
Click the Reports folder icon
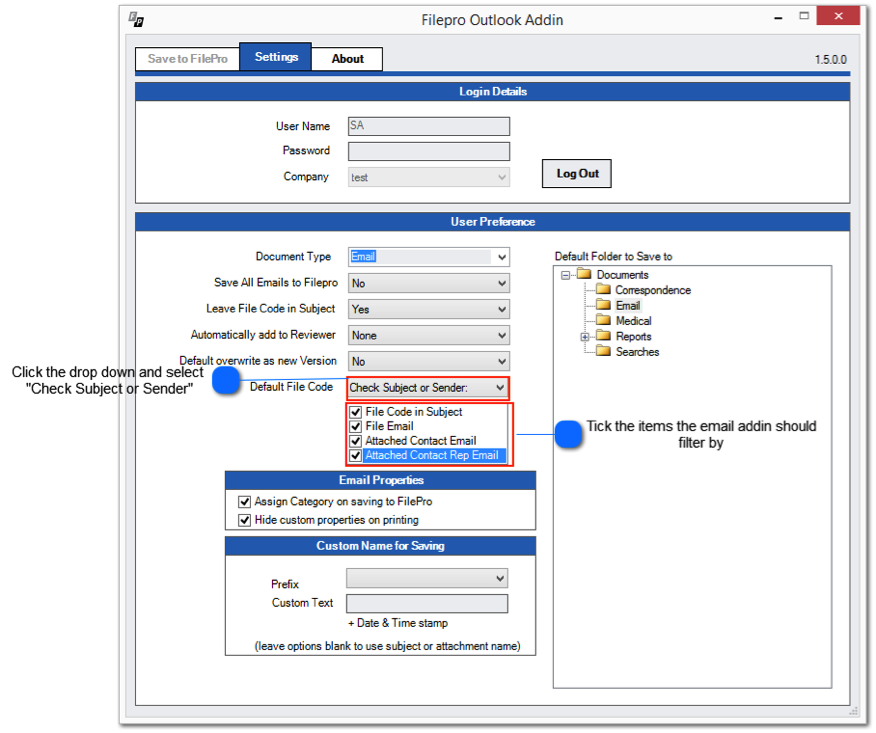(x=603, y=336)
